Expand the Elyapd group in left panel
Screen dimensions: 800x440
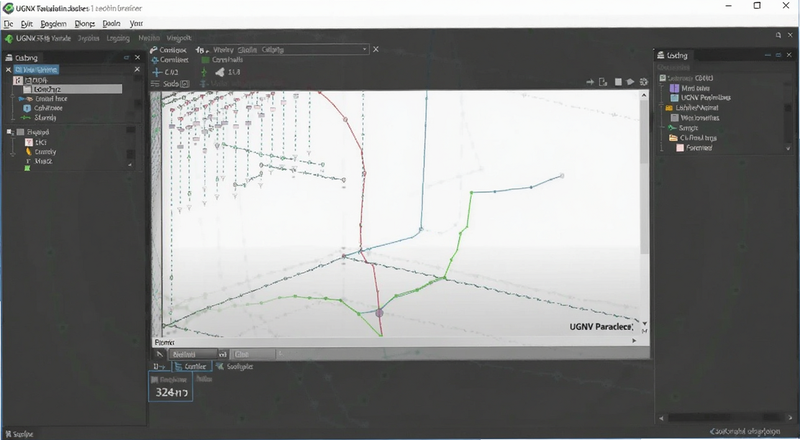pos(10,132)
